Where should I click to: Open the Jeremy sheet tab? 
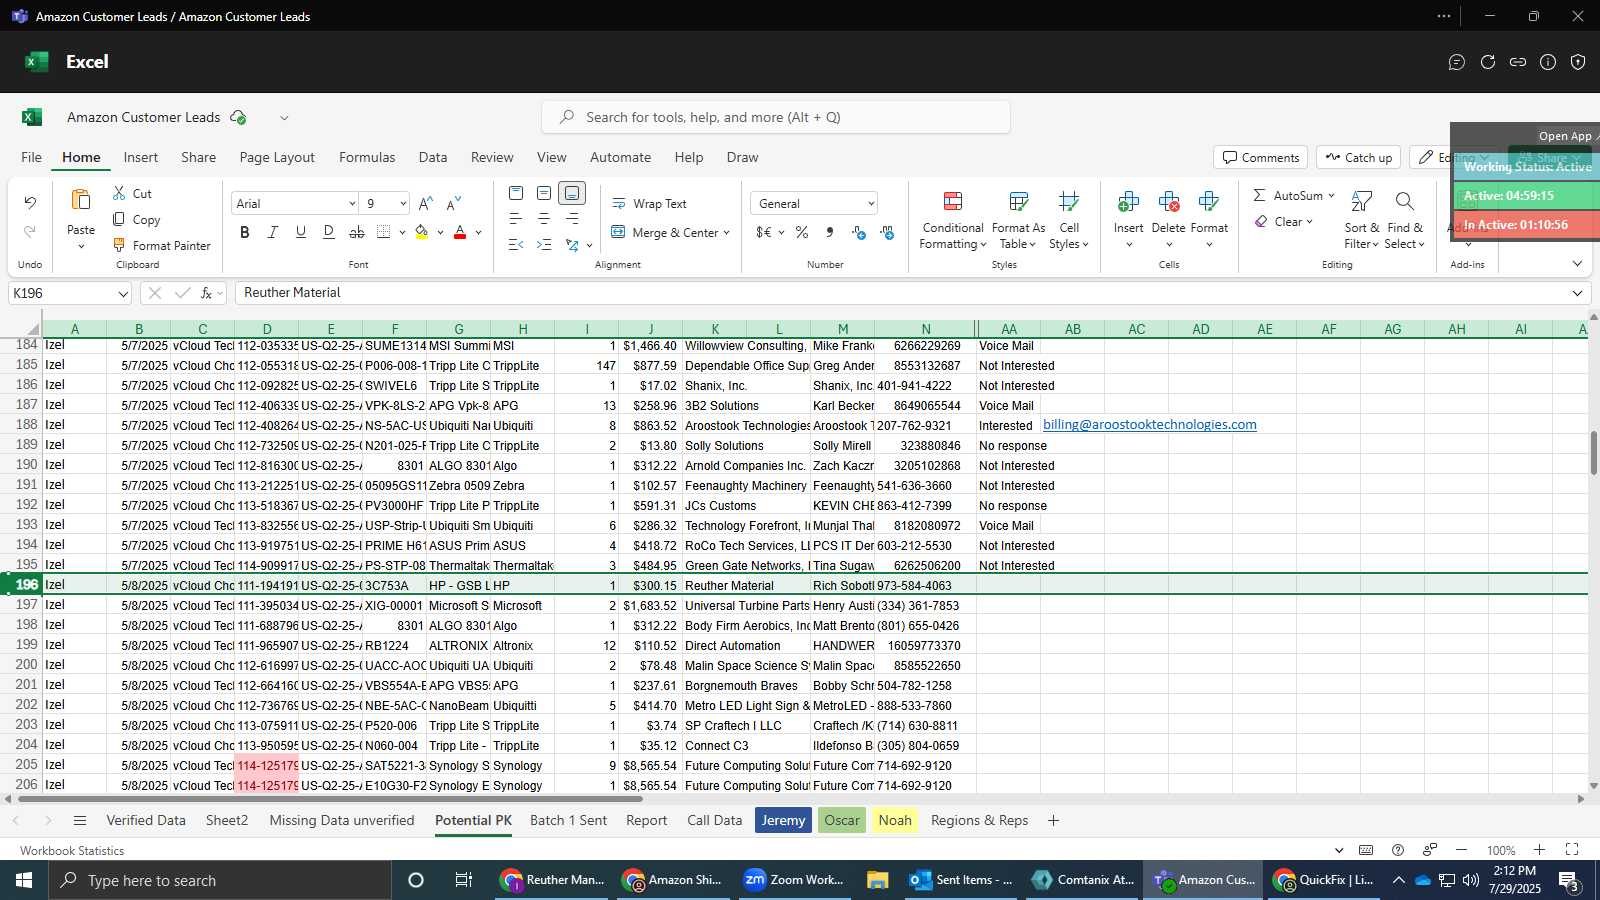point(783,820)
